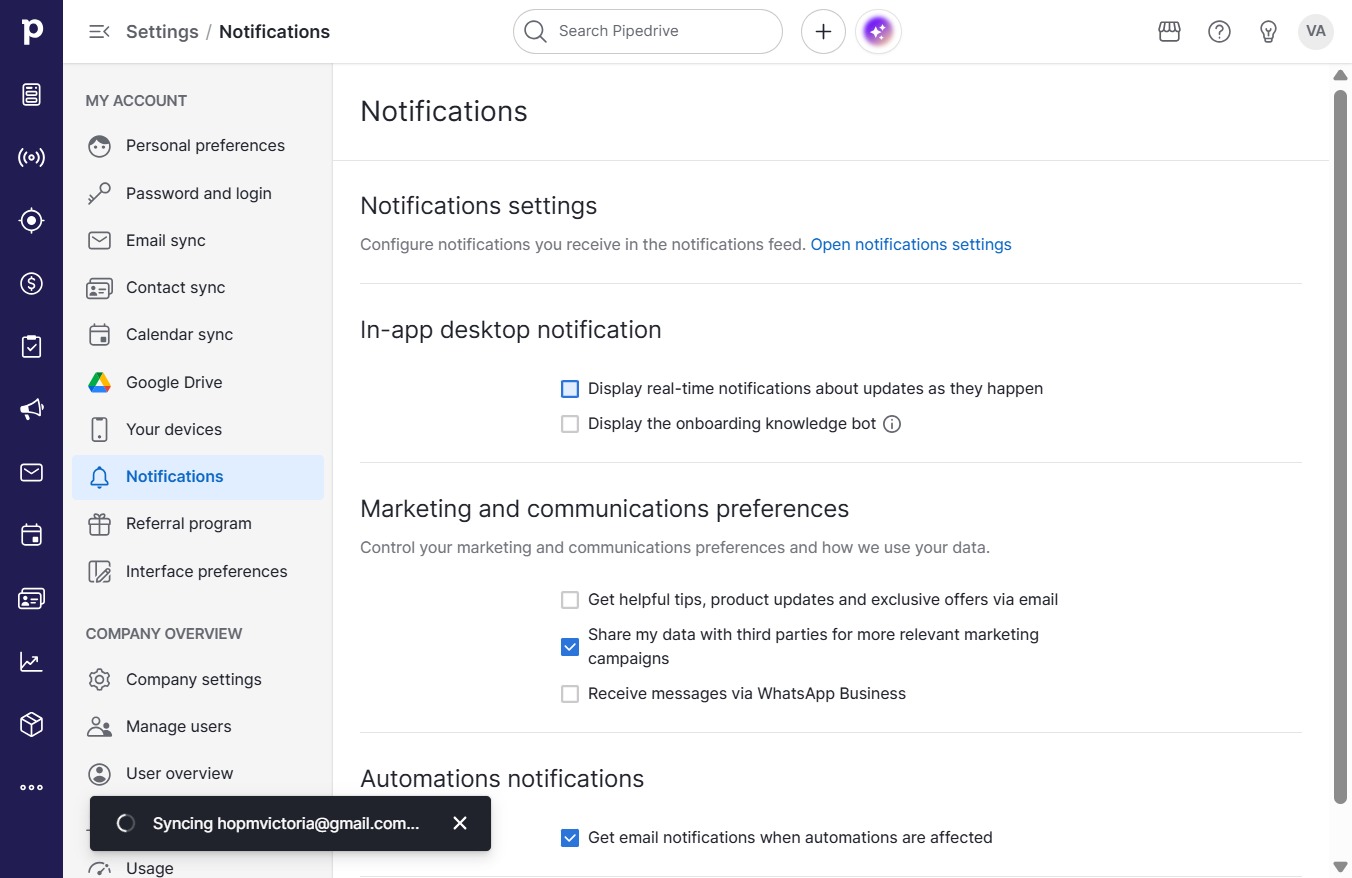Open the Help question mark icon

(x=1219, y=32)
